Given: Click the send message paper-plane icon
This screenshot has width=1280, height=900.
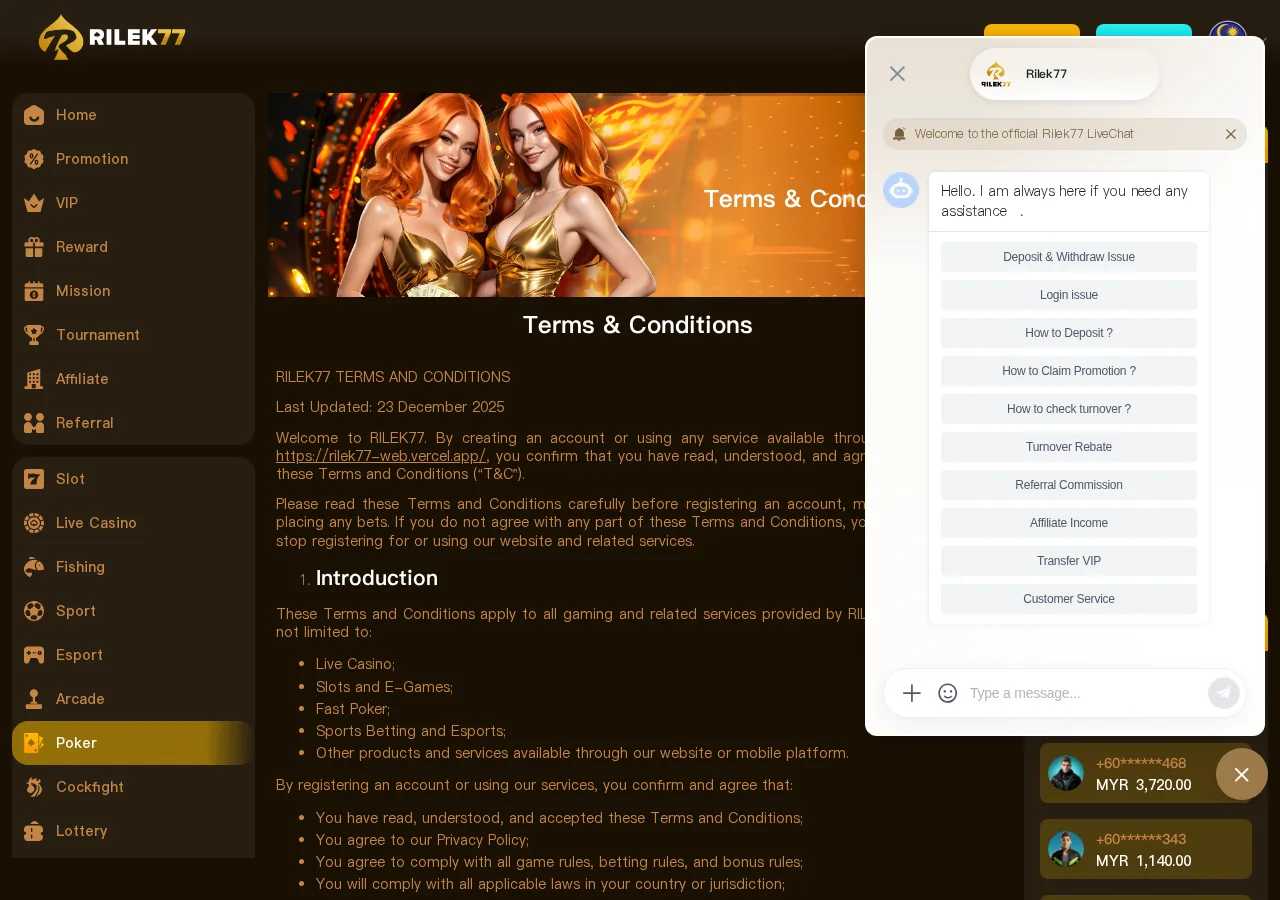Looking at the screenshot, I should point(1224,693).
